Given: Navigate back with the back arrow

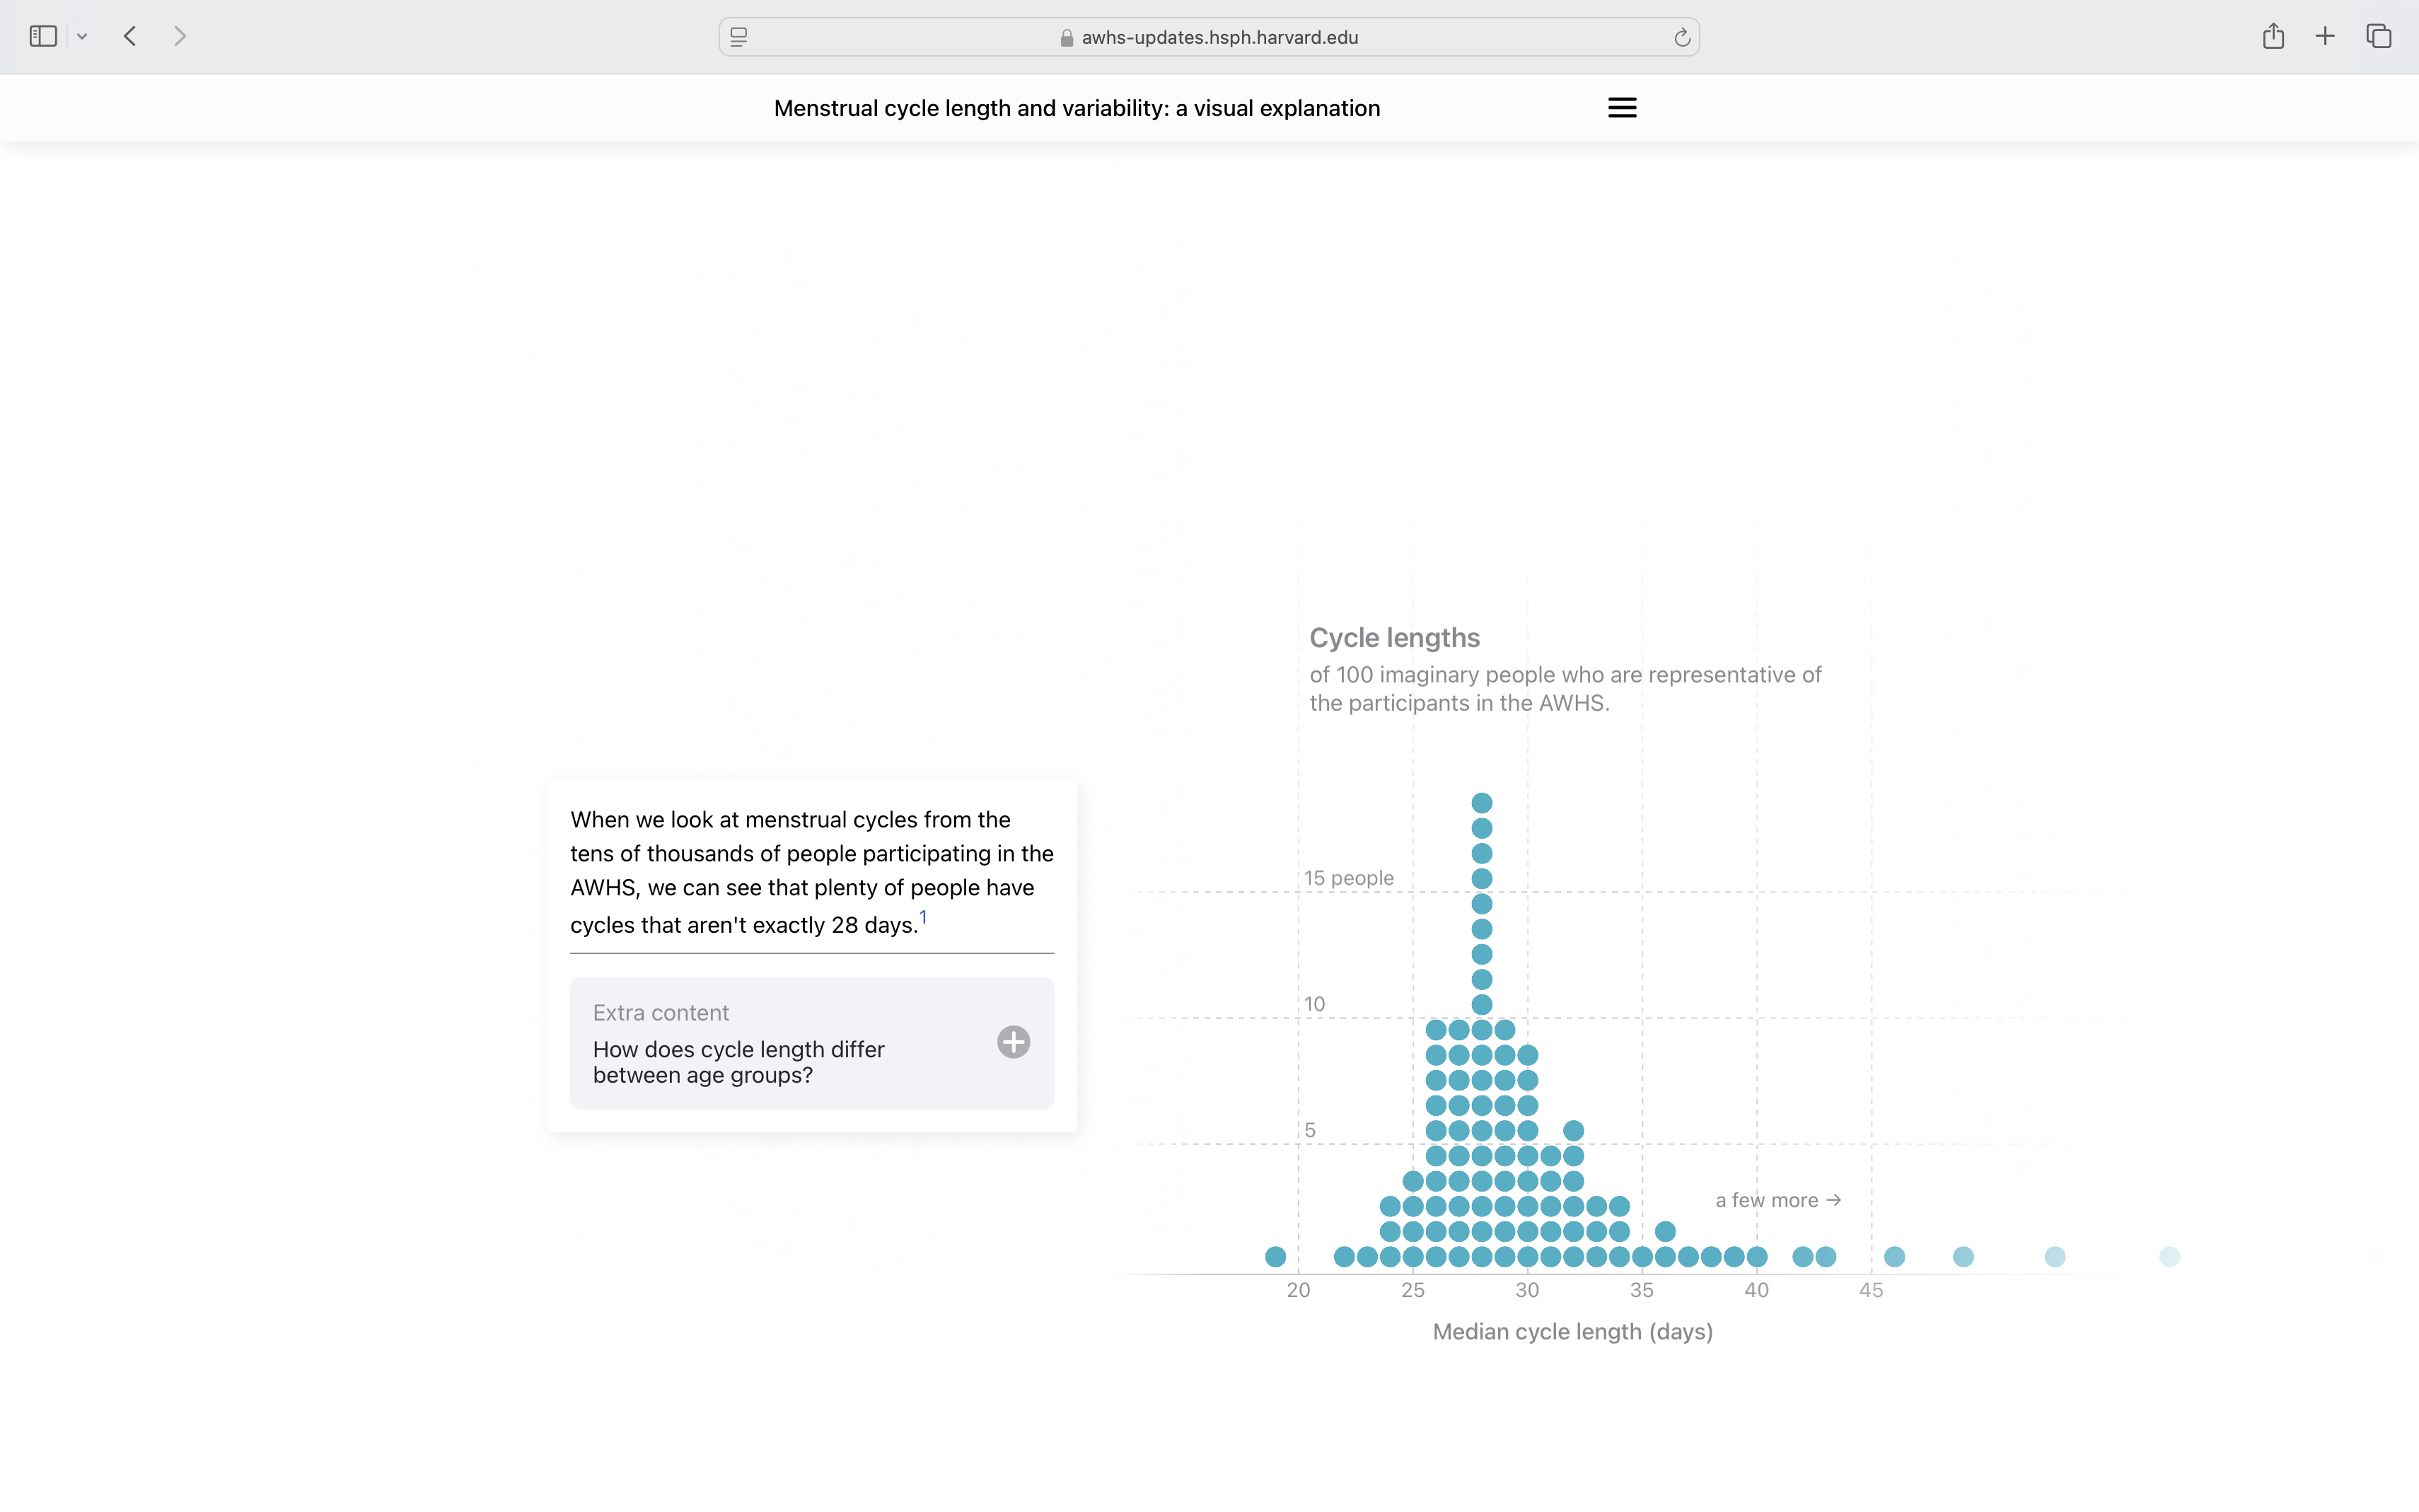Looking at the screenshot, I should 130,36.
